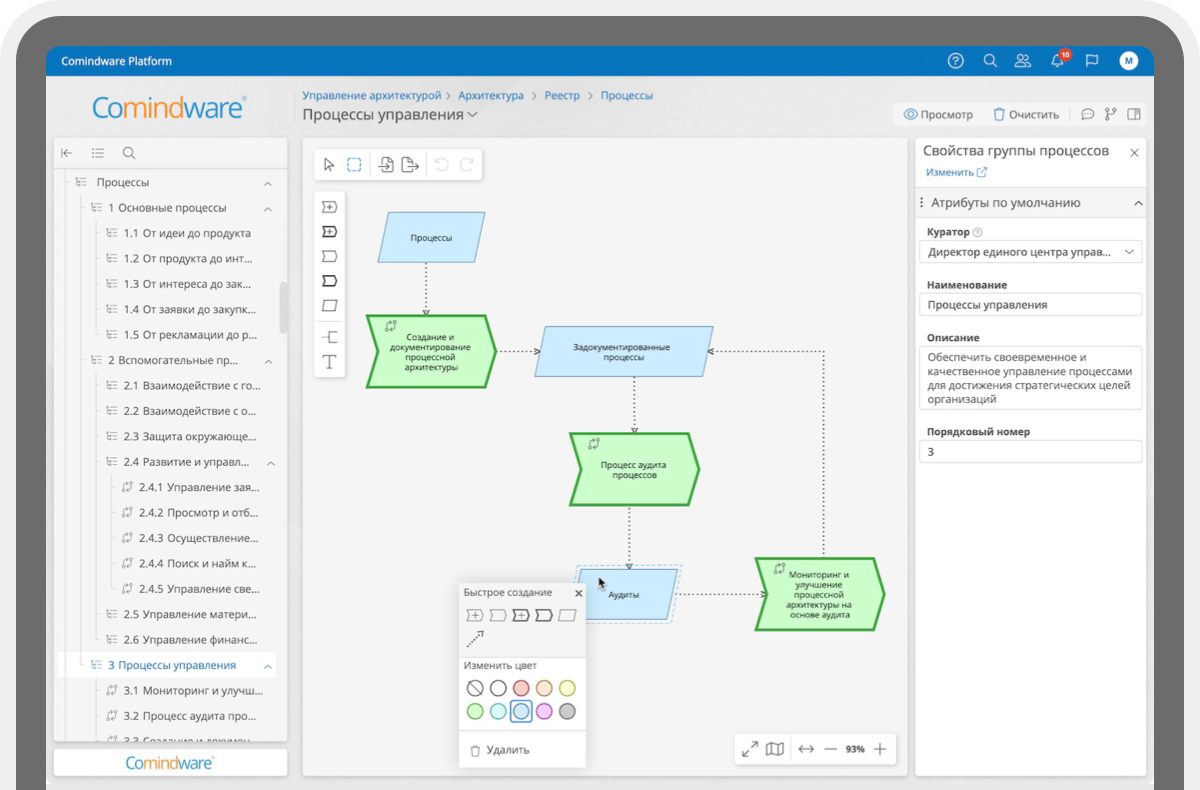The height and width of the screenshot is (790, 1200).
Task: Pick the parallelogram shape in the palette
Action: [x=329, y=305]
